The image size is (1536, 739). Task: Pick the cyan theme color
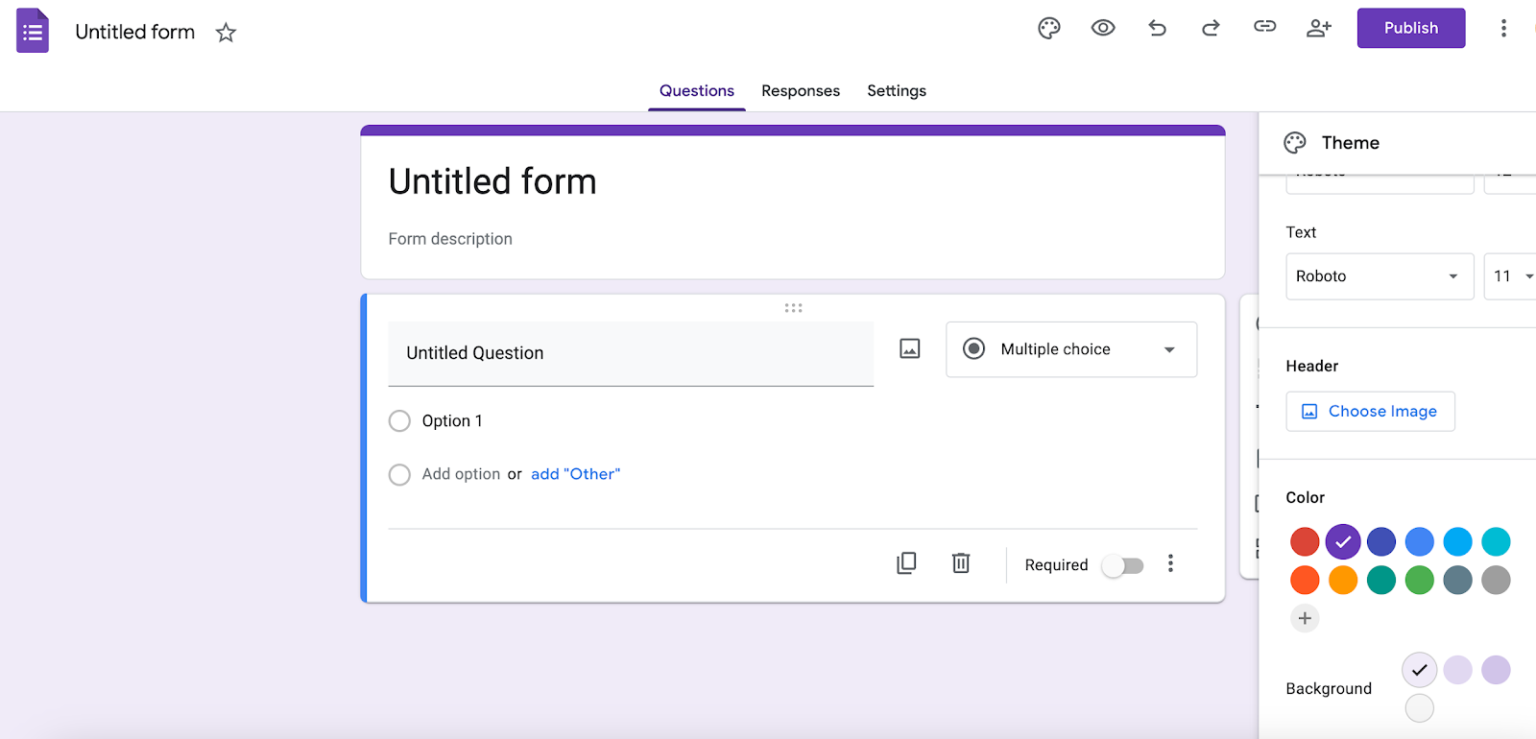[1495, 542]
